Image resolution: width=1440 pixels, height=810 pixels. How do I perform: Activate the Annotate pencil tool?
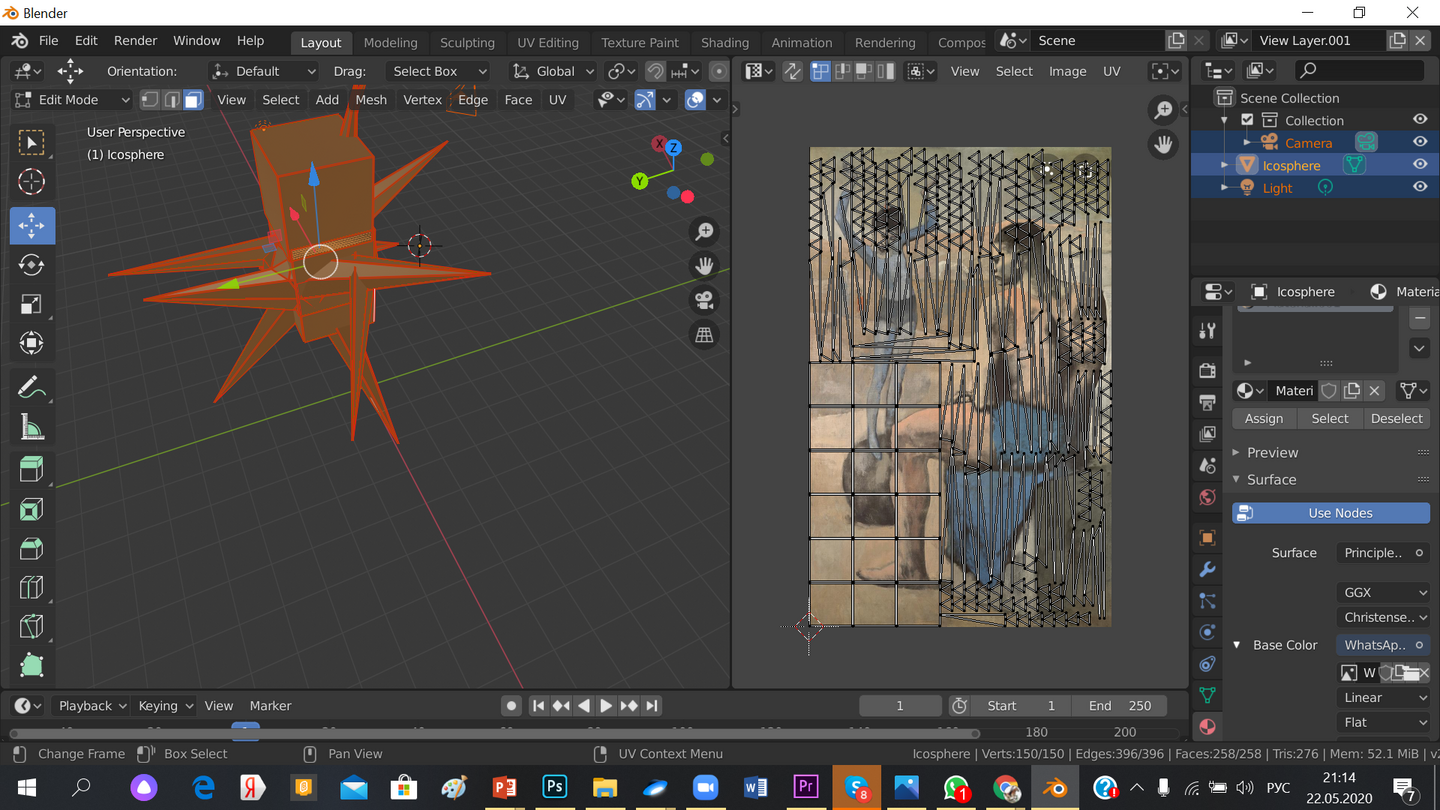pos(32,387)
